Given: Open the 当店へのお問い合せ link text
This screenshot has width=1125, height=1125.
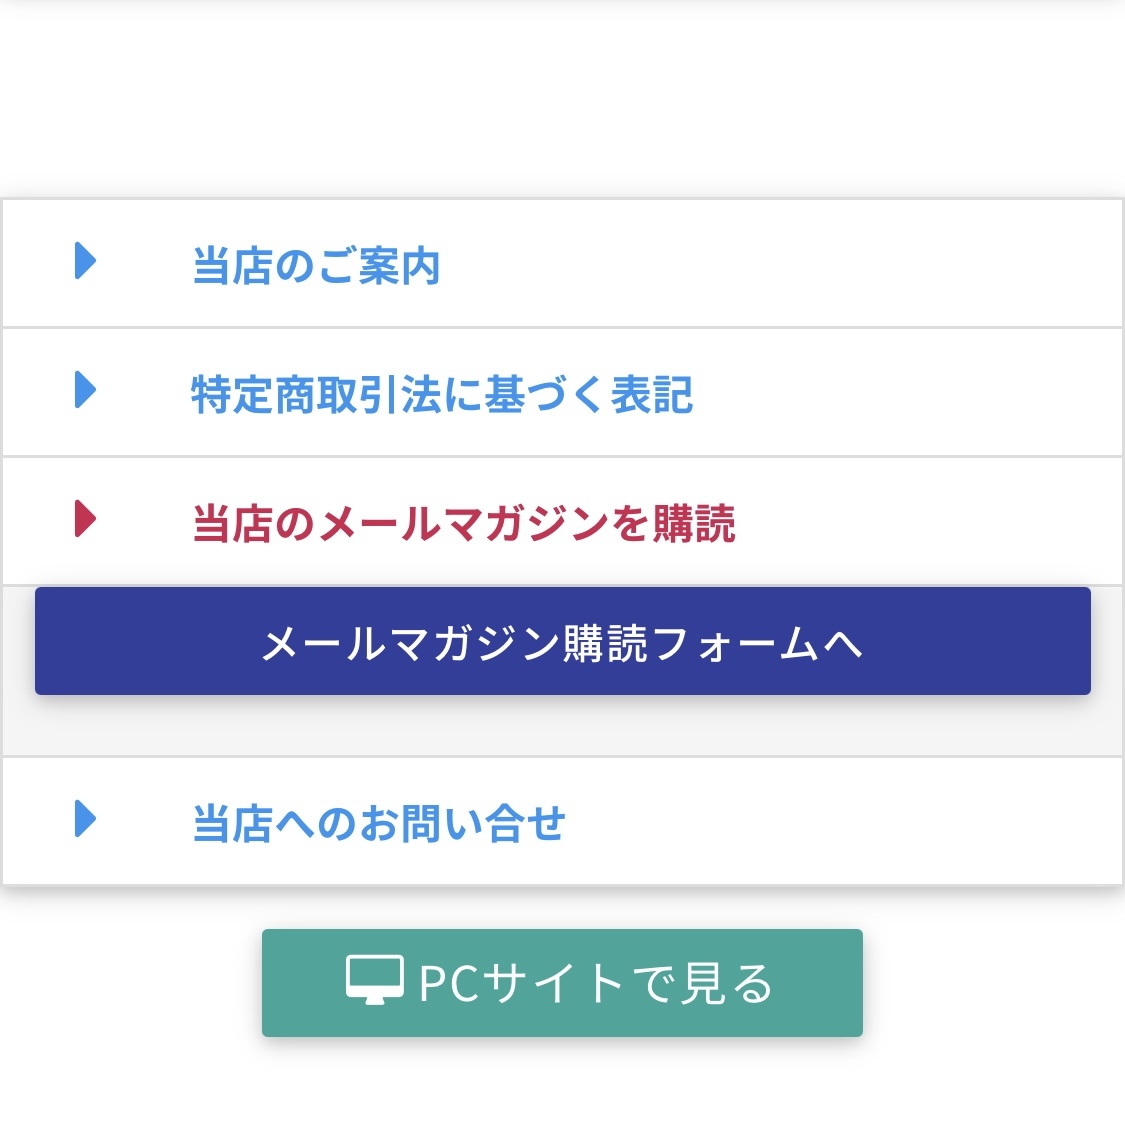Looking at the screenshot, I should coord(379,823).
